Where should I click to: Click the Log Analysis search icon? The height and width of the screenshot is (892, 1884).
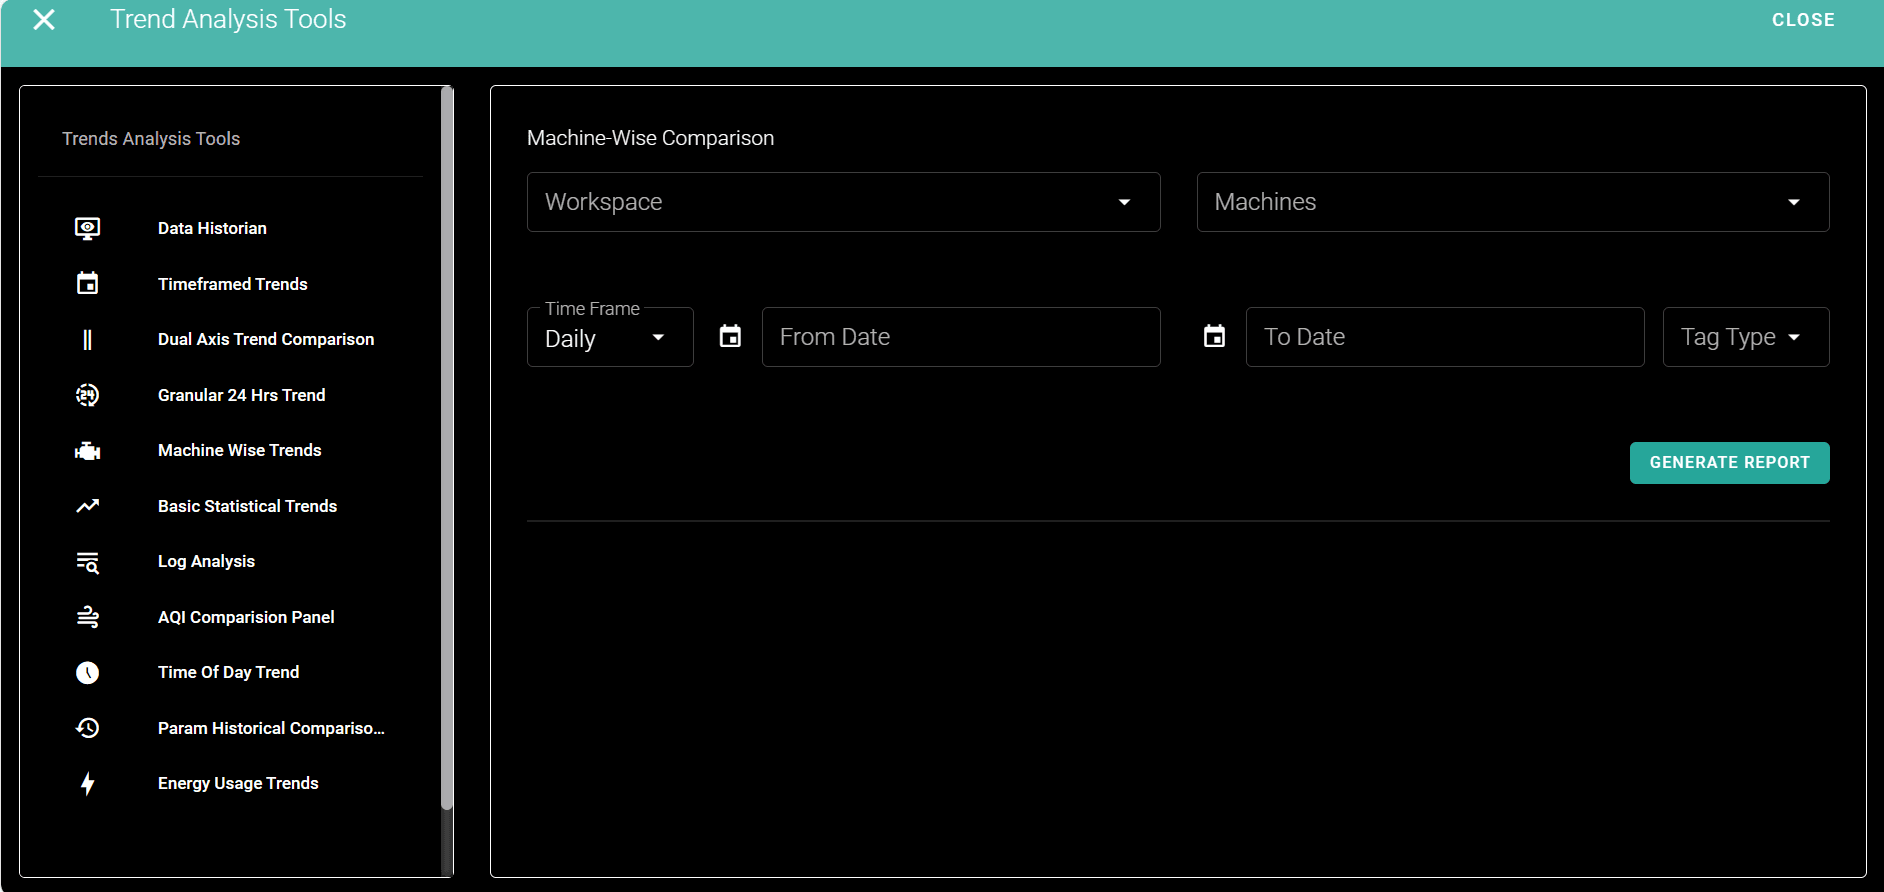(x=88, y=562)
